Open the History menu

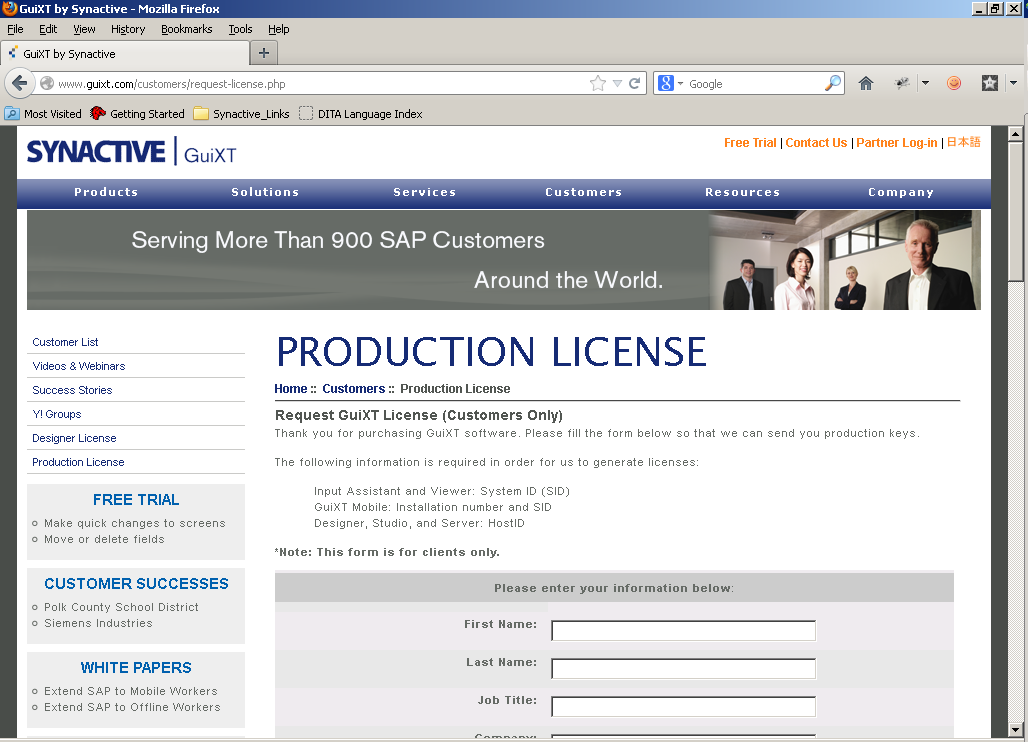pos(128,29)
